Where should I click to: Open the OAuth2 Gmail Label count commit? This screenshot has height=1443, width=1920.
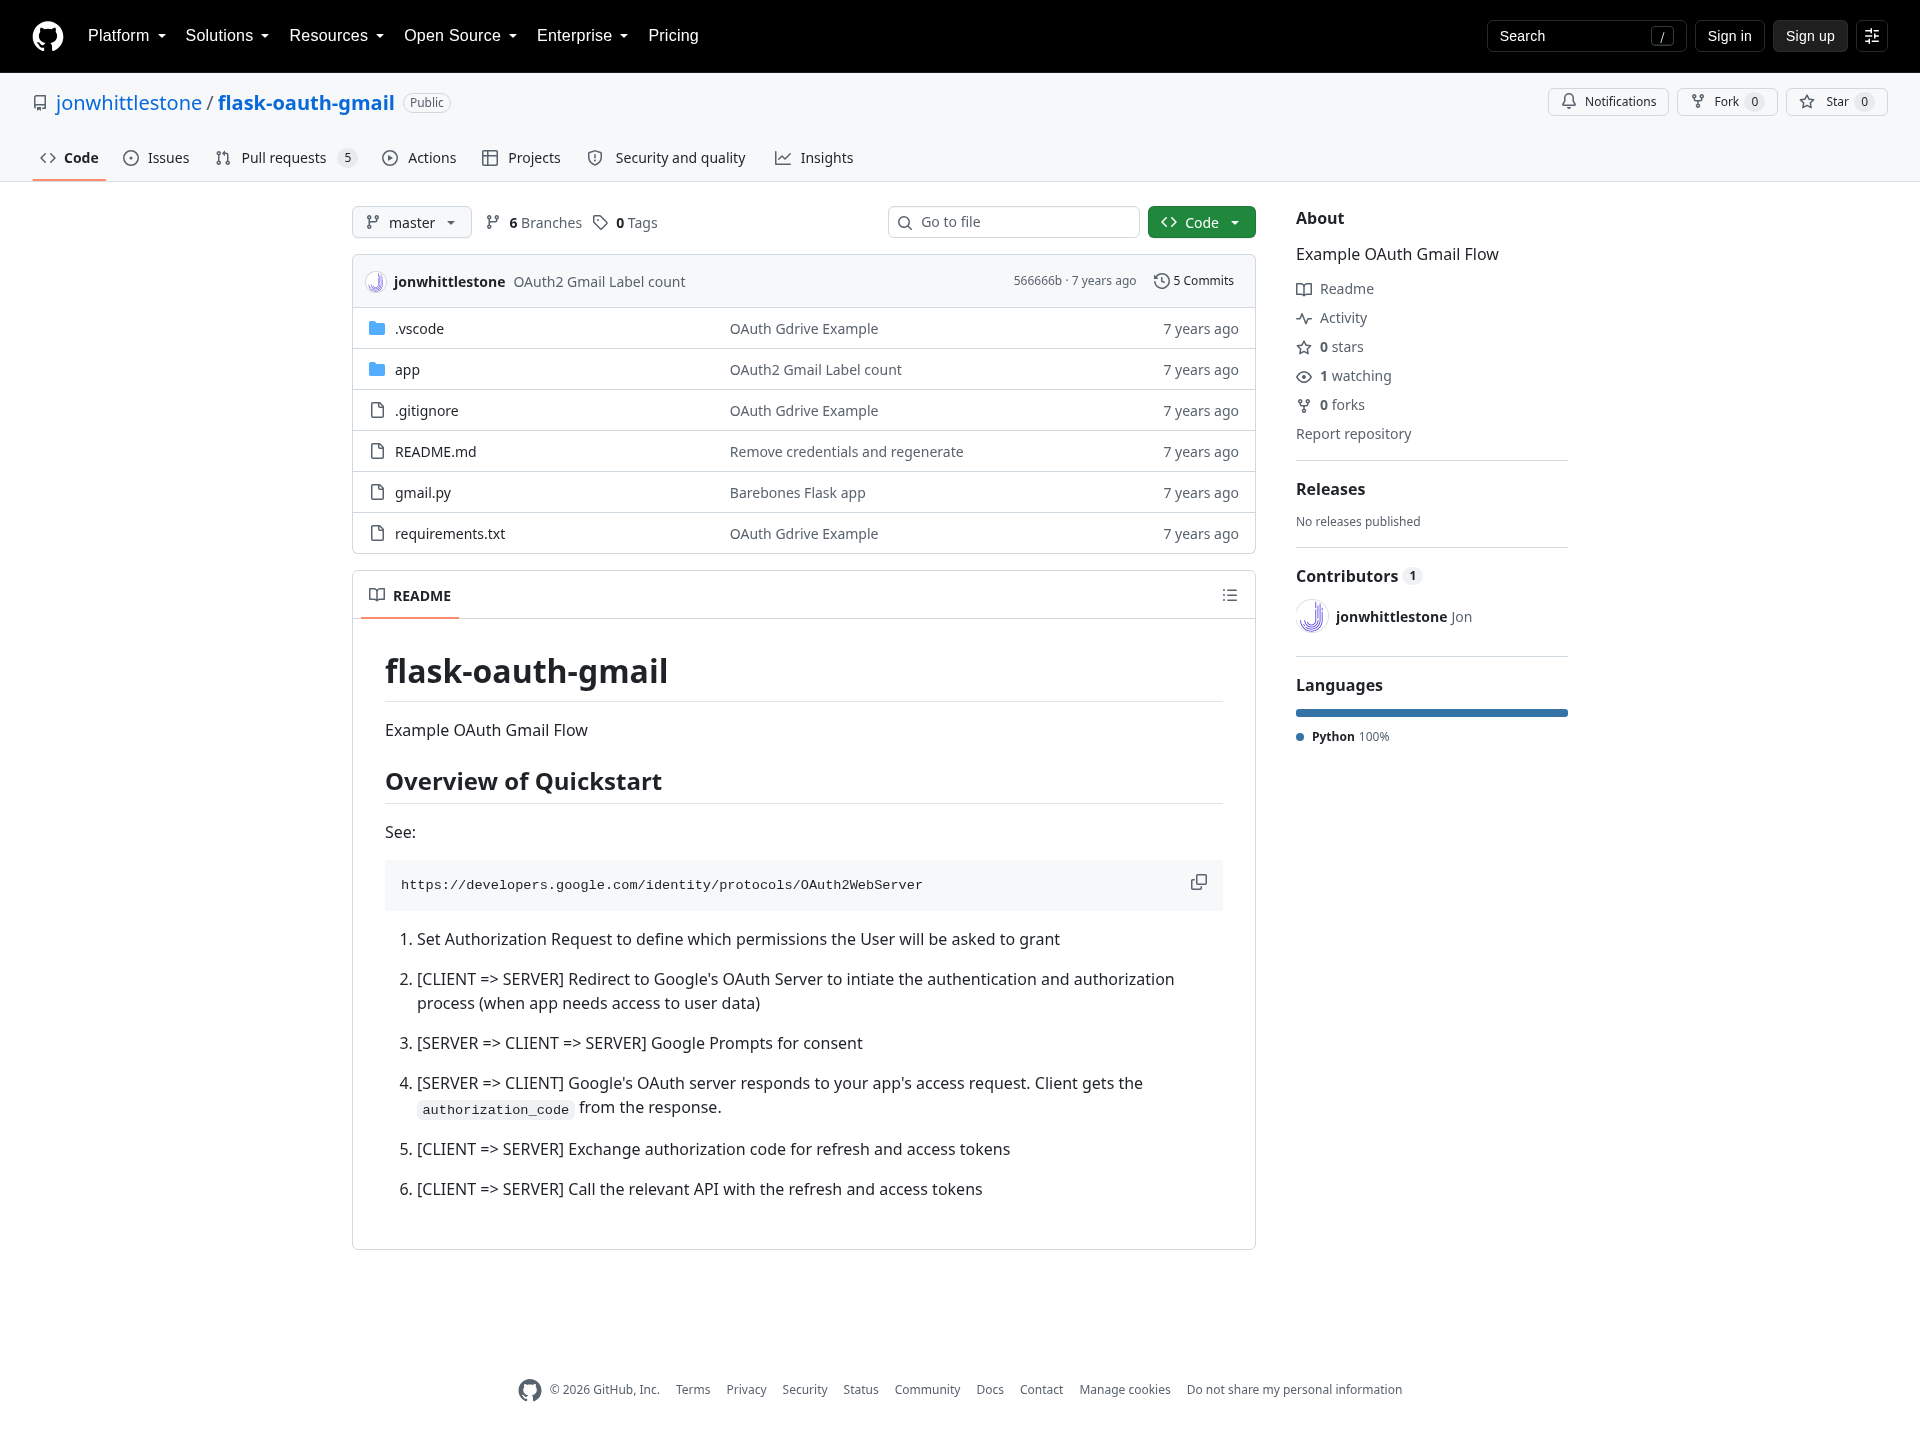pyautogui.click(x=599, y=282)
